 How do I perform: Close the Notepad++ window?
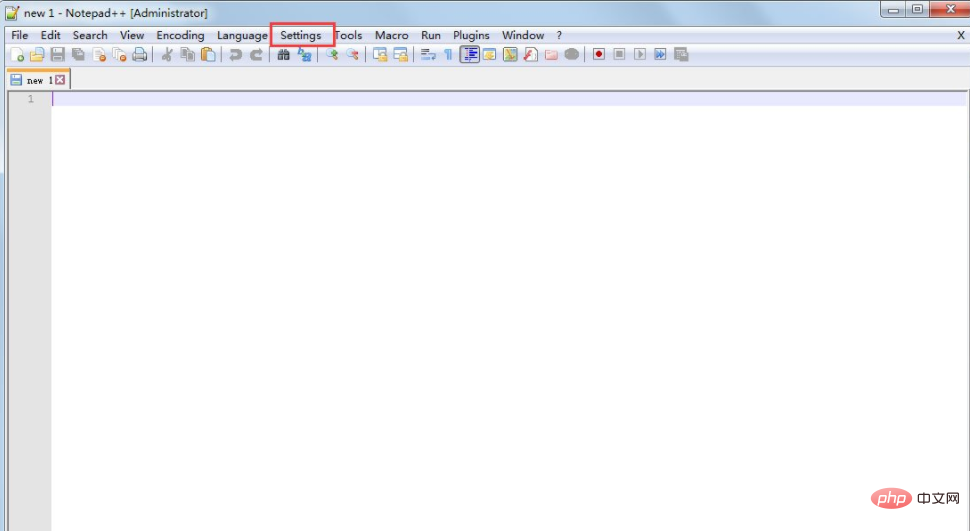click(950, 9)
